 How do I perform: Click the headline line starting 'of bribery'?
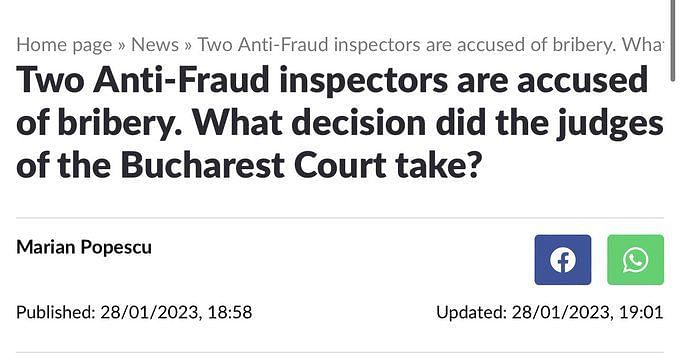[x=340, y=124]
